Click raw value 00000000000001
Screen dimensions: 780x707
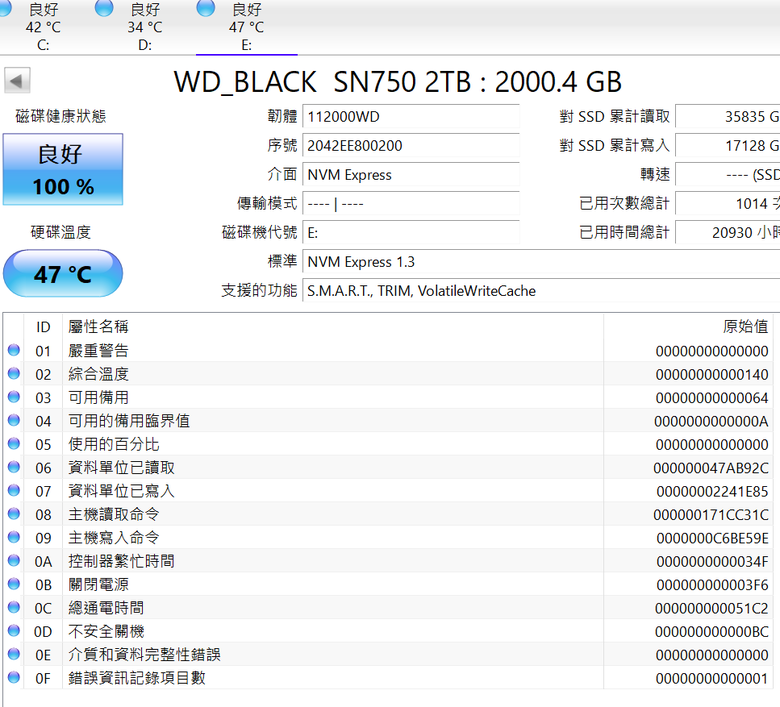coord(712,679)
